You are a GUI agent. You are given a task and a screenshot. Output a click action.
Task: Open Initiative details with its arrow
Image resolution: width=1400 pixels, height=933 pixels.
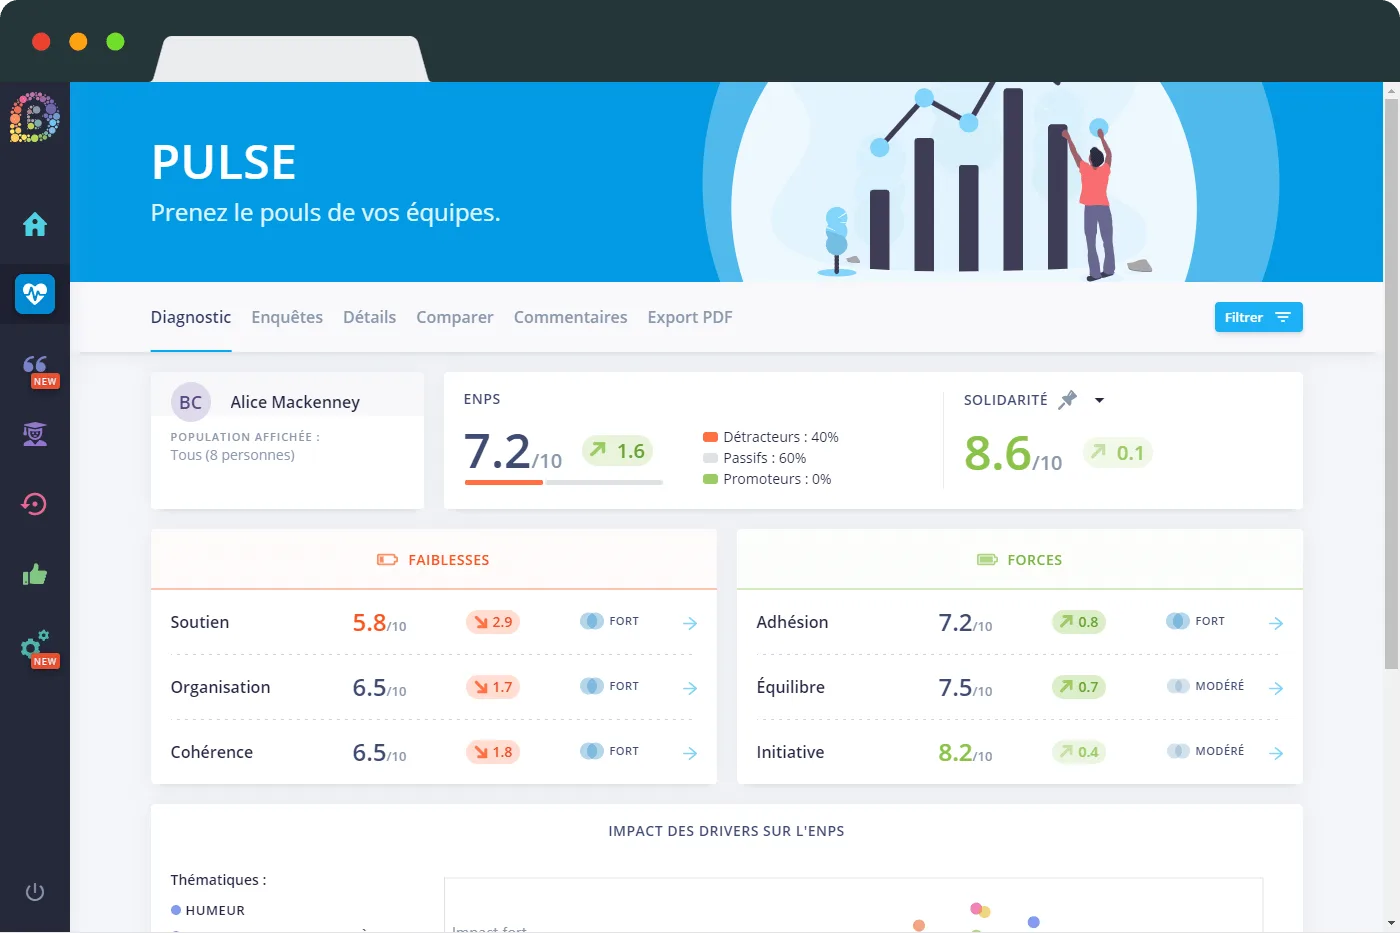point(1276,753)
